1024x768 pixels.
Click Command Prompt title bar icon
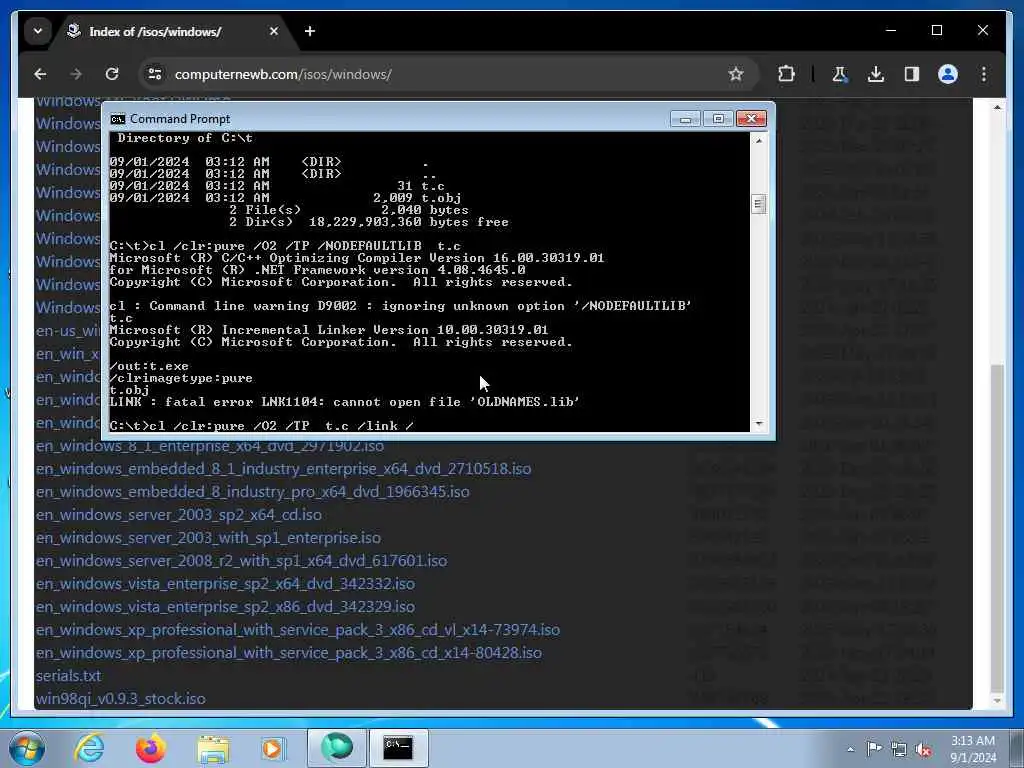(x=118, y=119)
